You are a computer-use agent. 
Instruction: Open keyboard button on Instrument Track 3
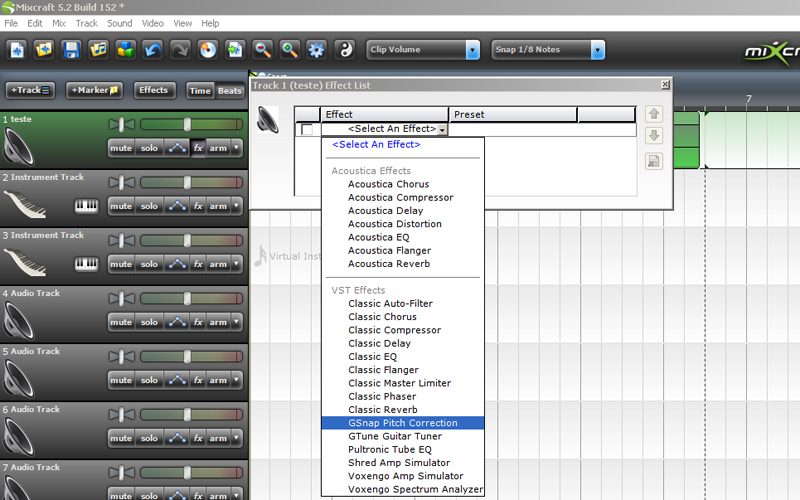(x=87, y=264)
